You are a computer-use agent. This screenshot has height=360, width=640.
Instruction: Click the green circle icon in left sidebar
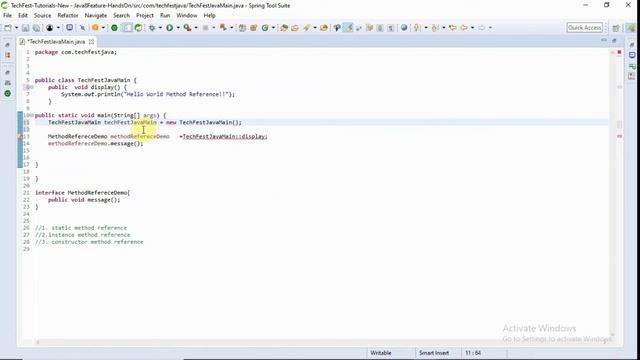point(7,93)
